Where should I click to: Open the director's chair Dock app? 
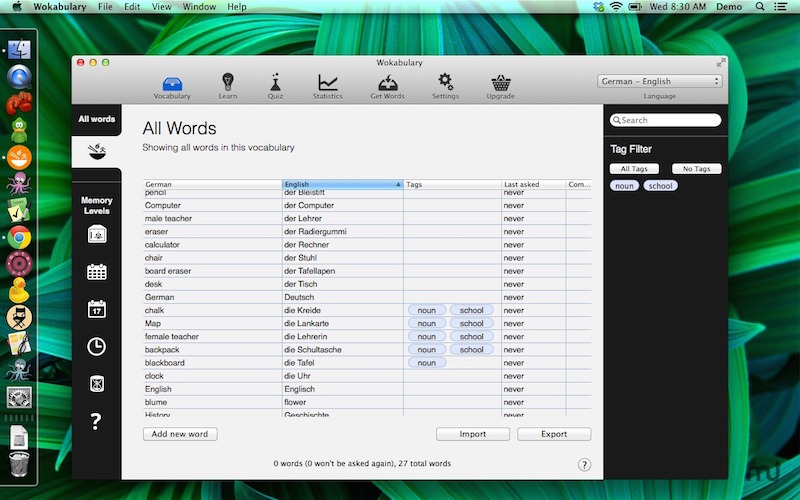pos(19,317)
